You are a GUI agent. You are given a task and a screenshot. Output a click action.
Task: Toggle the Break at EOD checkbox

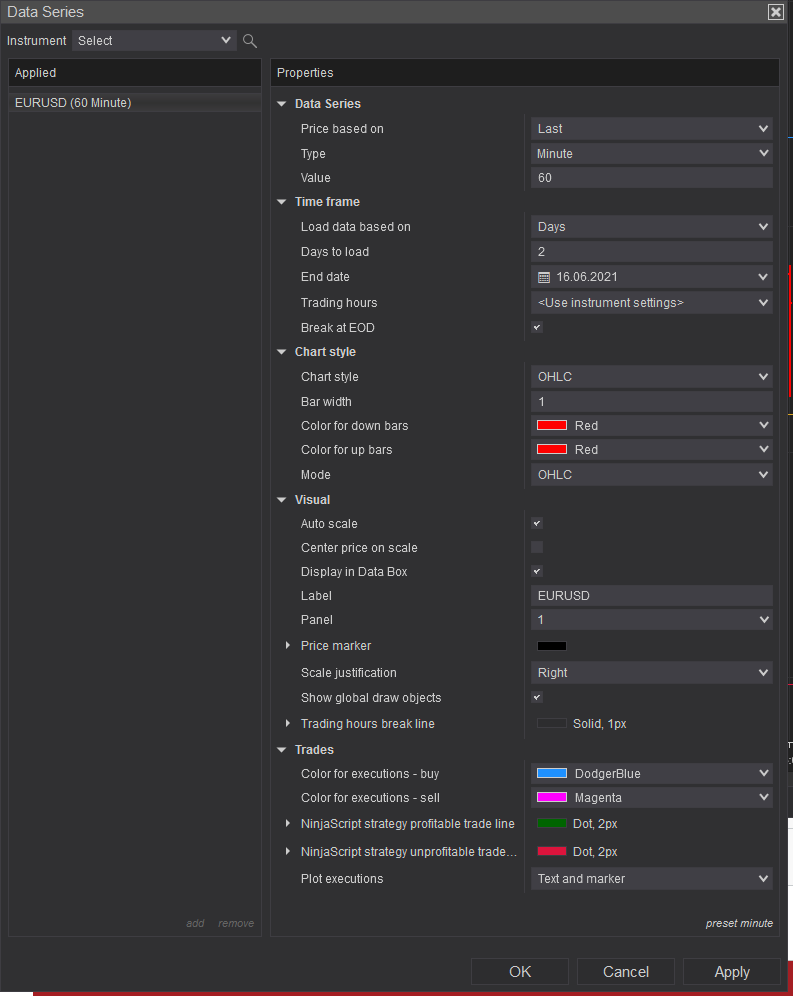pos(537,328)
